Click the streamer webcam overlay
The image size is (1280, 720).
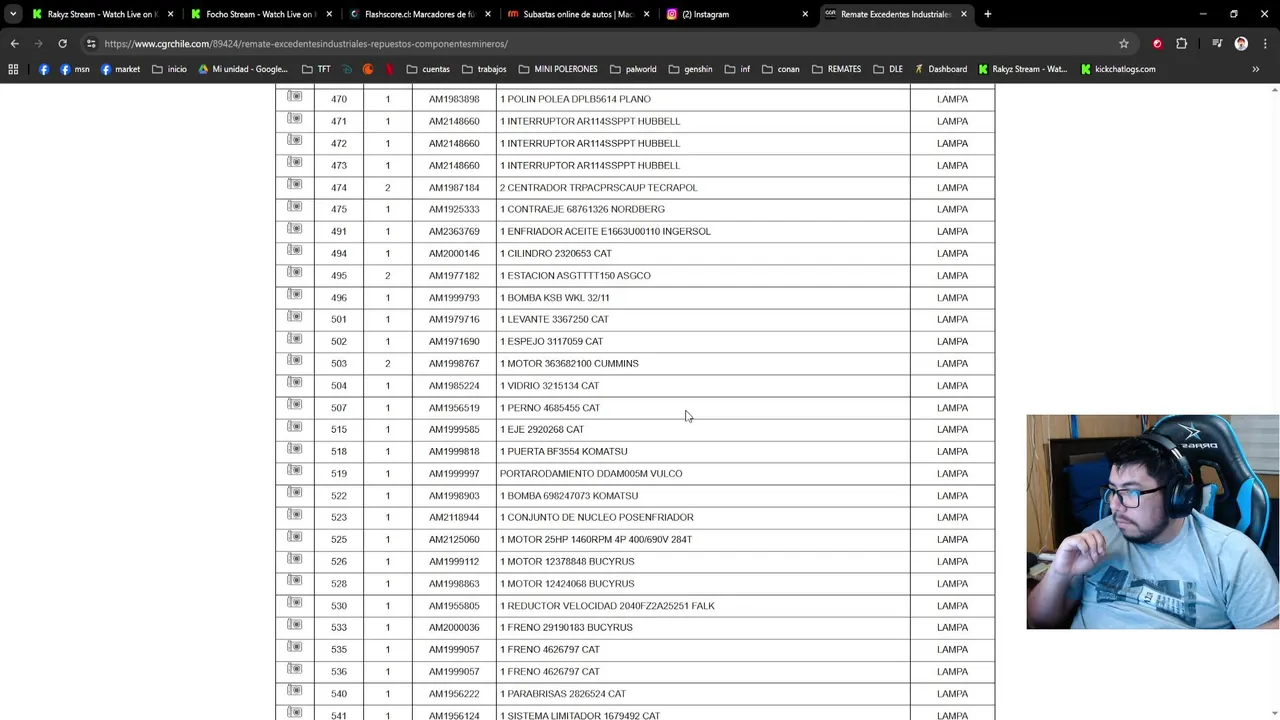1152,522
